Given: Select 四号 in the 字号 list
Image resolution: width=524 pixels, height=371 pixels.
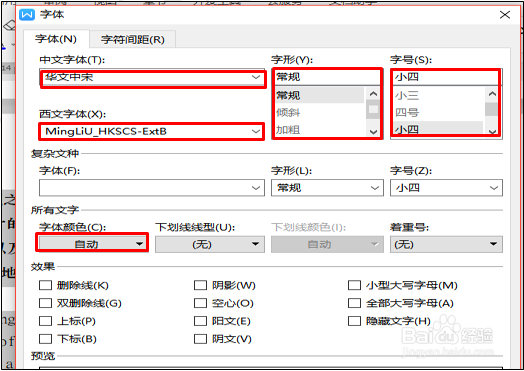Looking at the screenshot, I should 438,112.
